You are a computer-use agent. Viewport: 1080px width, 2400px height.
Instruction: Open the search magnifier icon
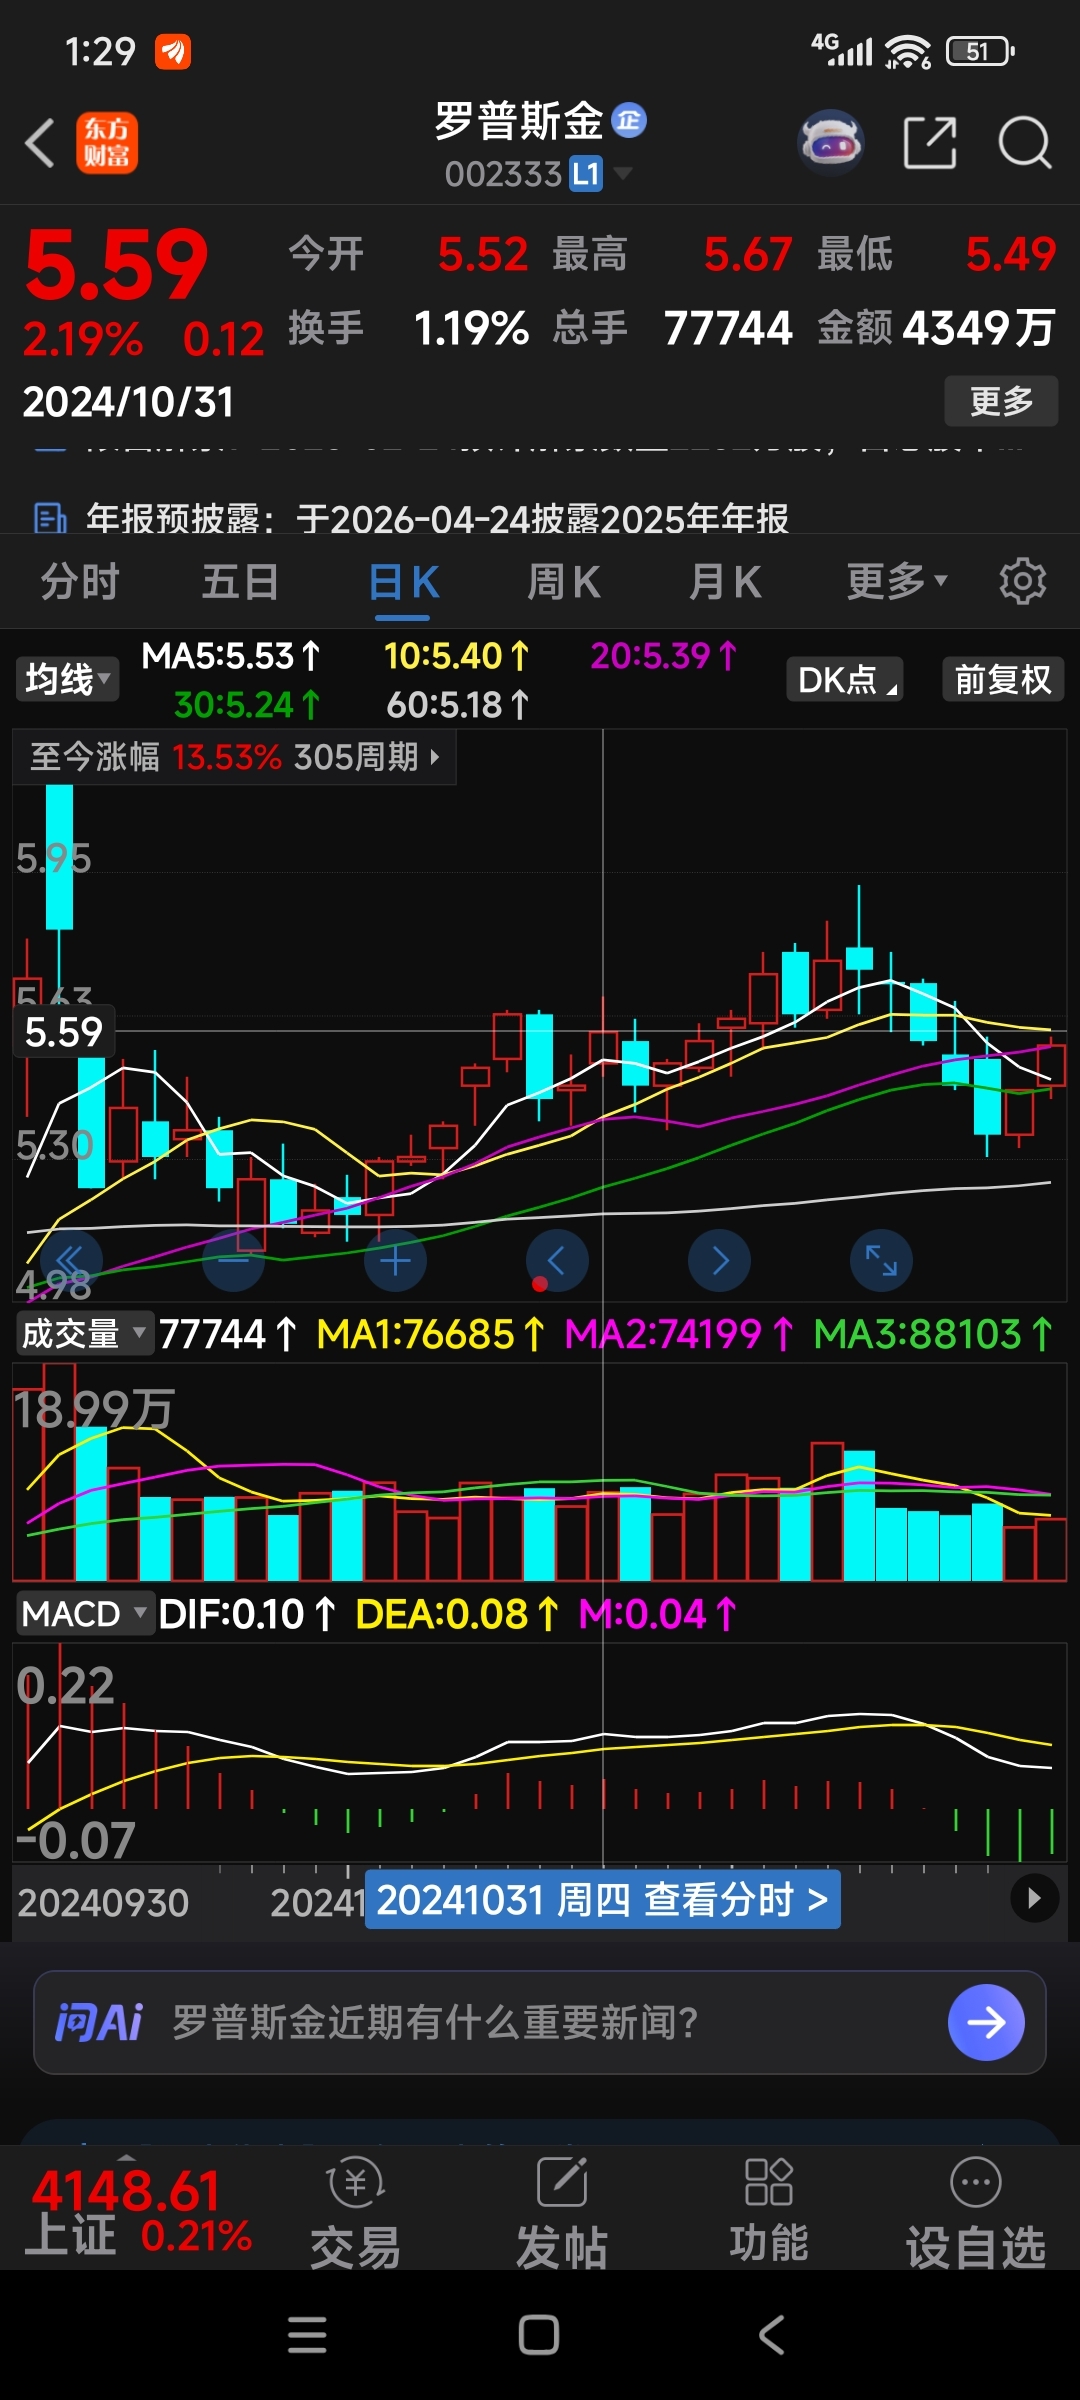coord(1025,143)
